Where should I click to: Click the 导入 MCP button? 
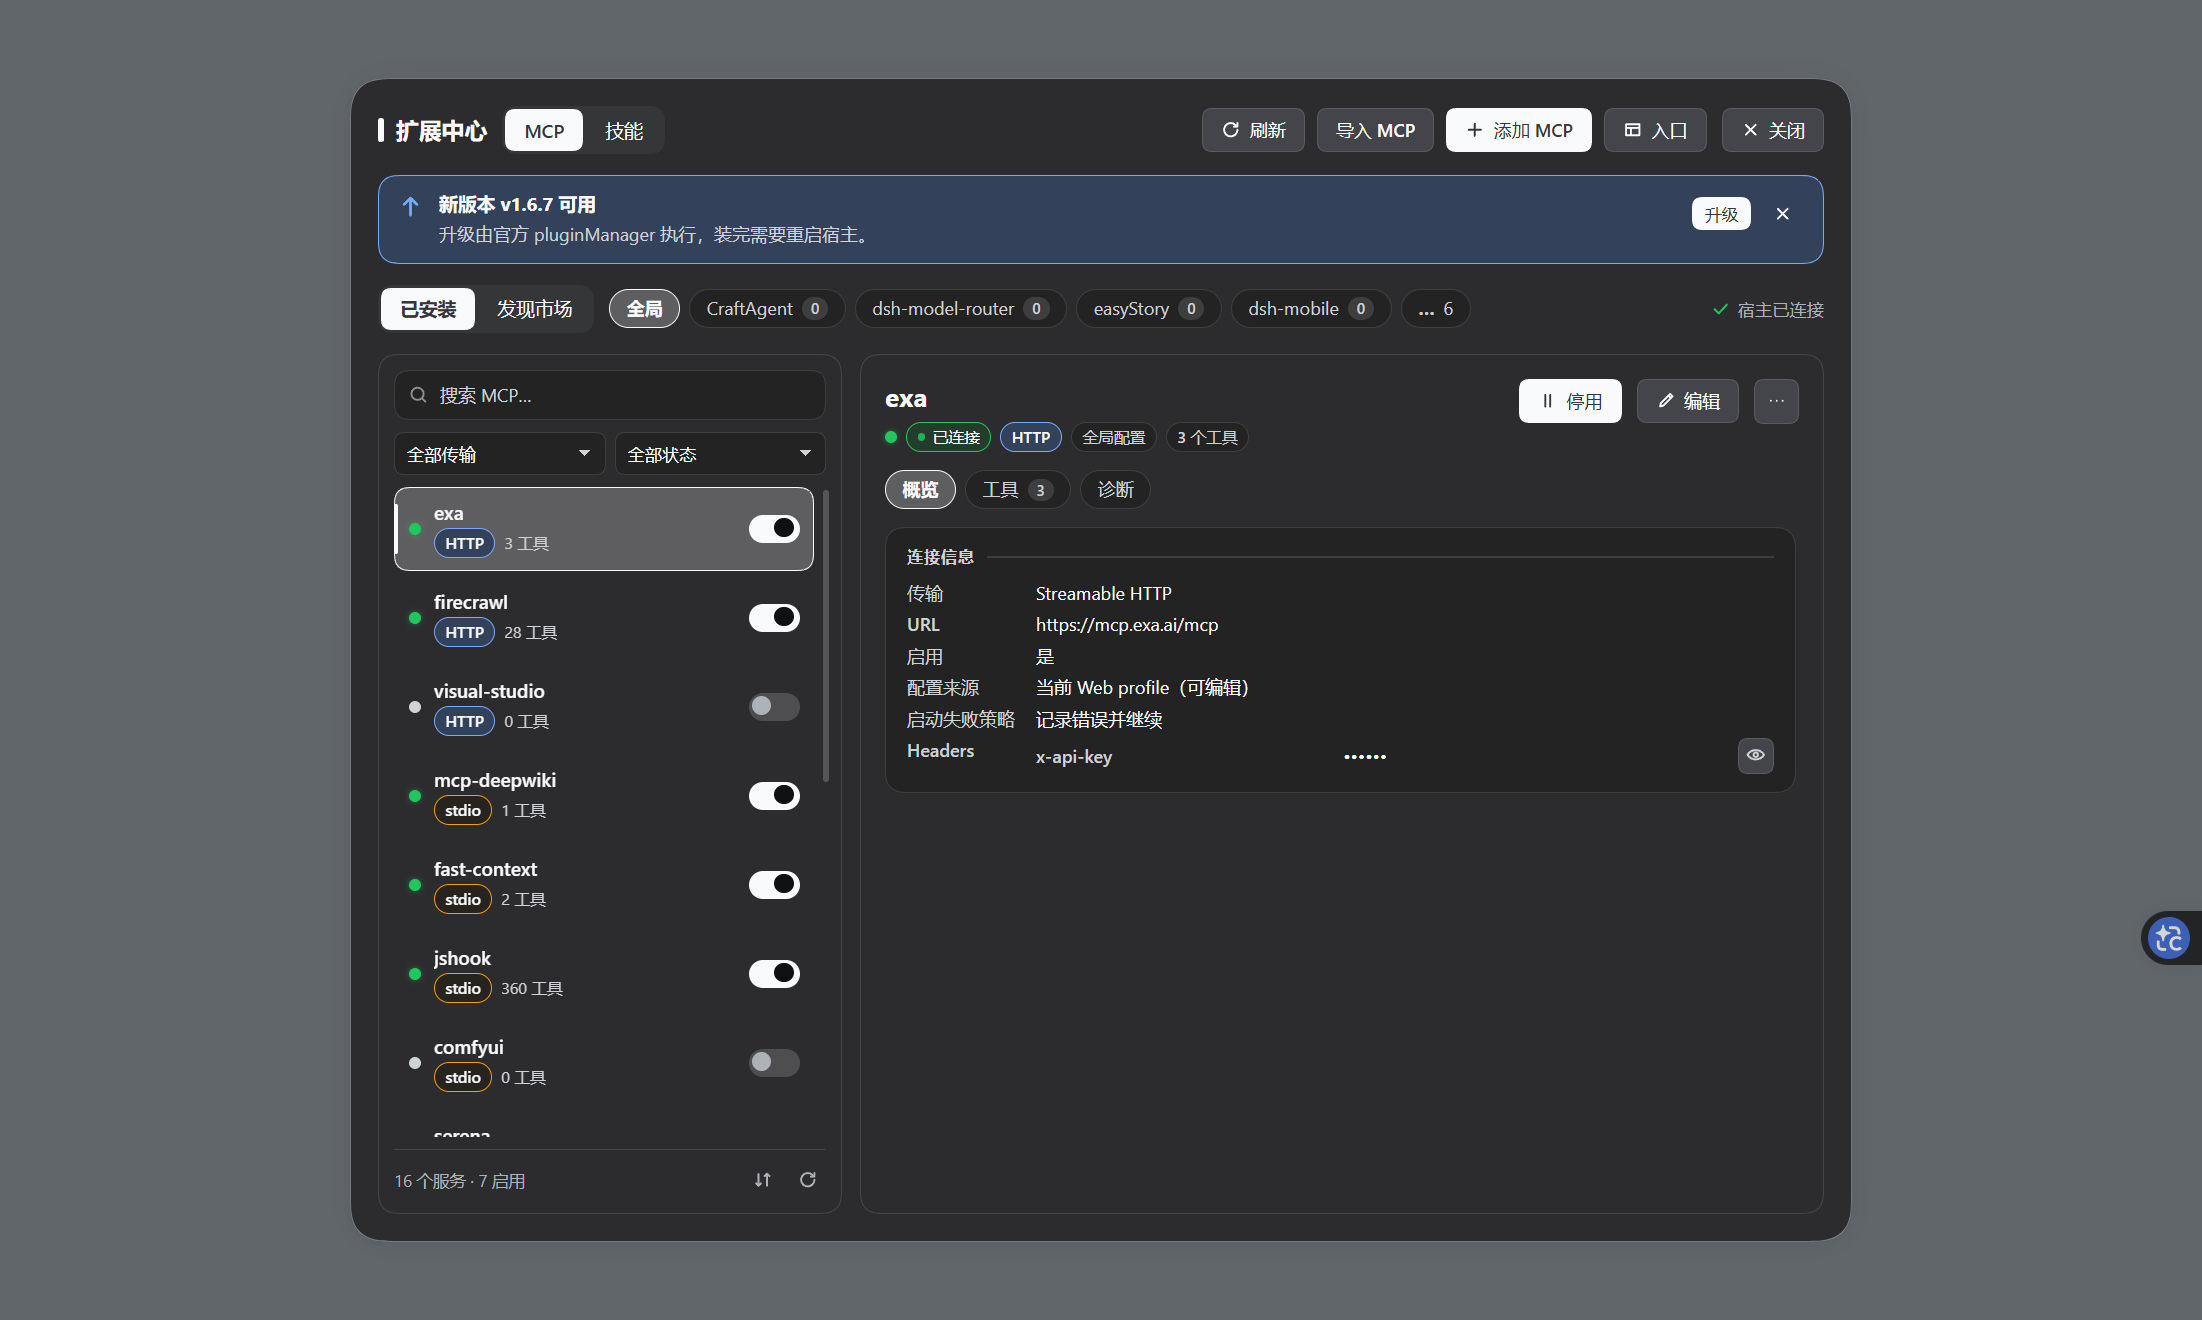point(1375,130)
